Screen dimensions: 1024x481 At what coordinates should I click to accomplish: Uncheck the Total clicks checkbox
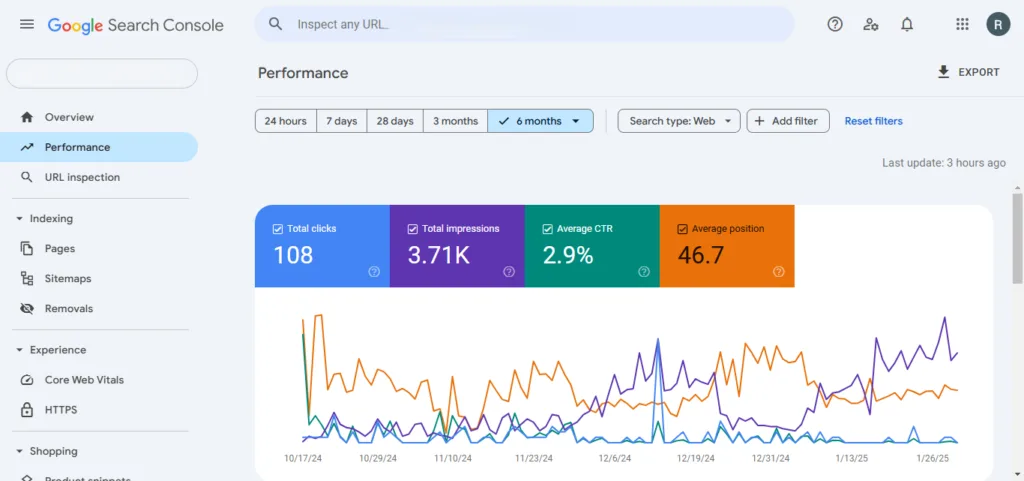(x=278, y=229)
